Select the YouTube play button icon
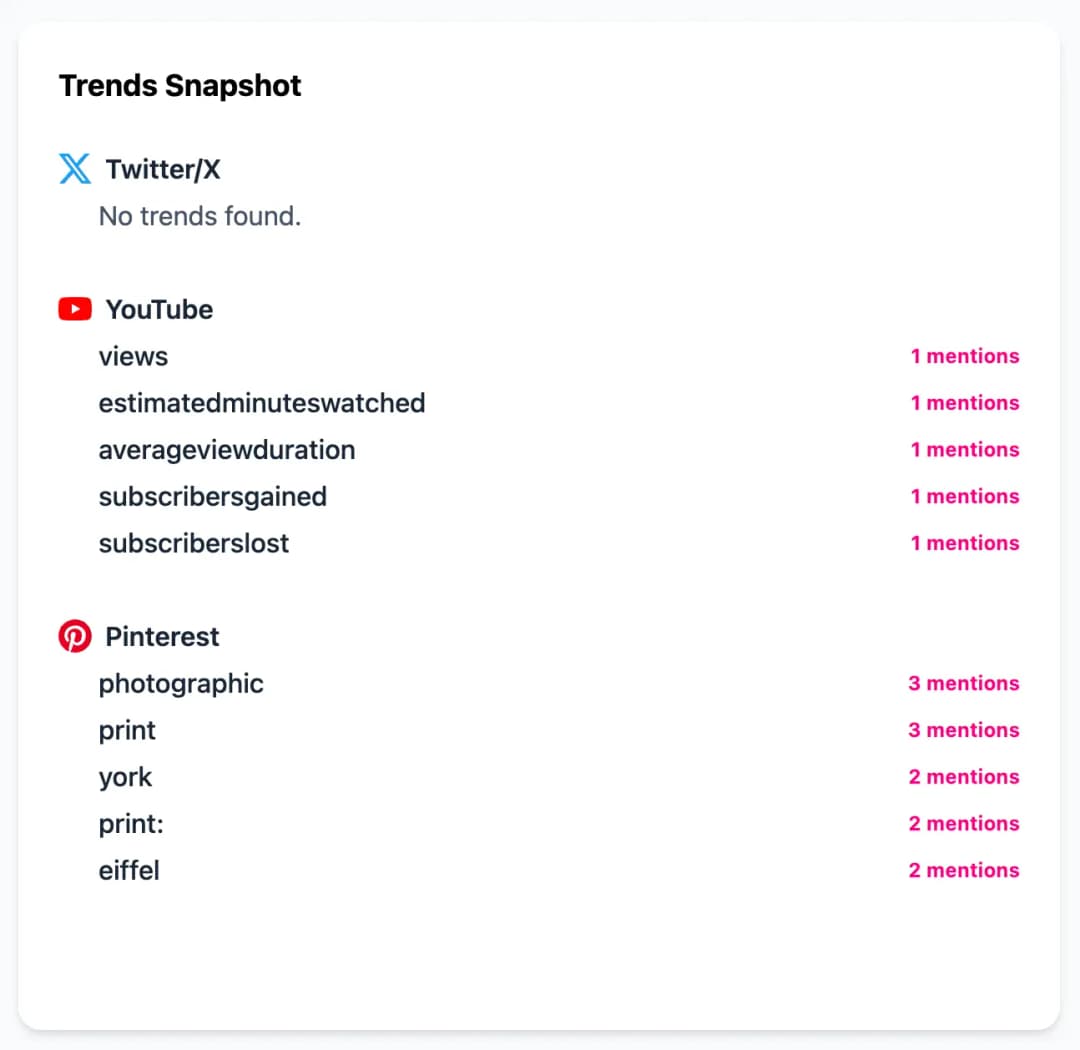The height and width of the screenshot is (1050, 1080). (74, 309)
